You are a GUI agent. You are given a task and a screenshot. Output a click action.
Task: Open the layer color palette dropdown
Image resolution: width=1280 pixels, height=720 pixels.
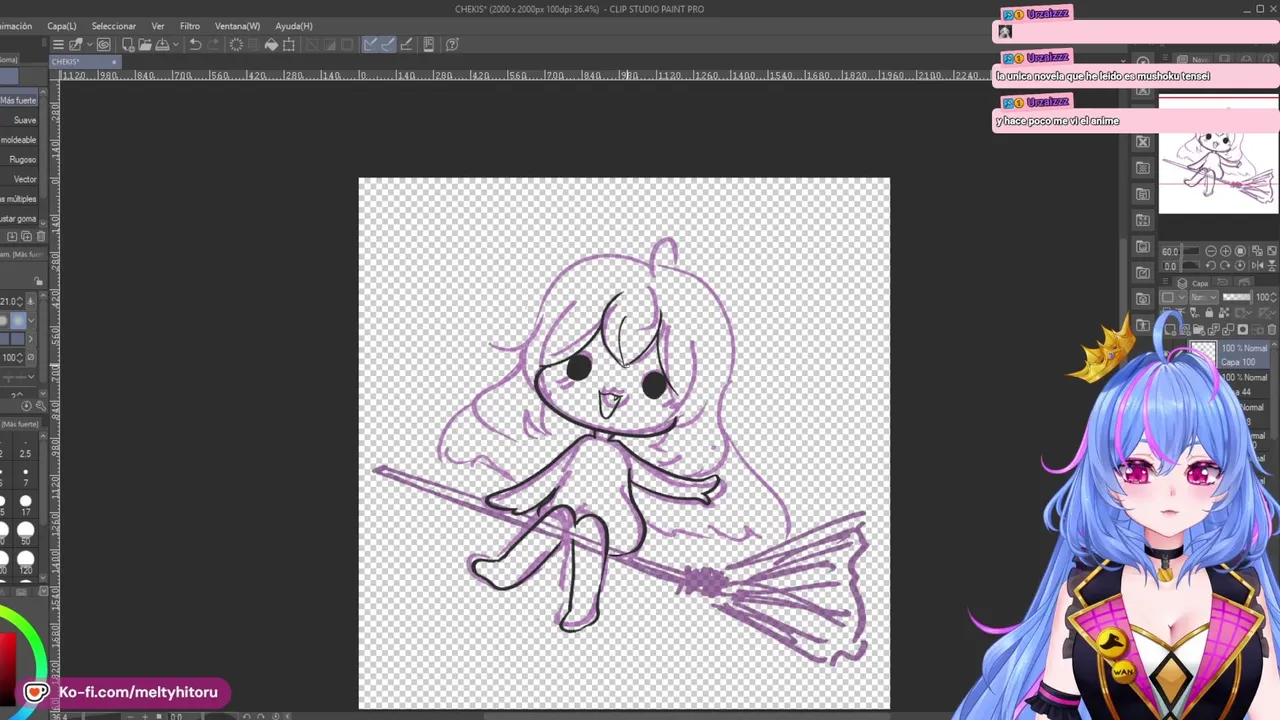tap(1173, 297)
